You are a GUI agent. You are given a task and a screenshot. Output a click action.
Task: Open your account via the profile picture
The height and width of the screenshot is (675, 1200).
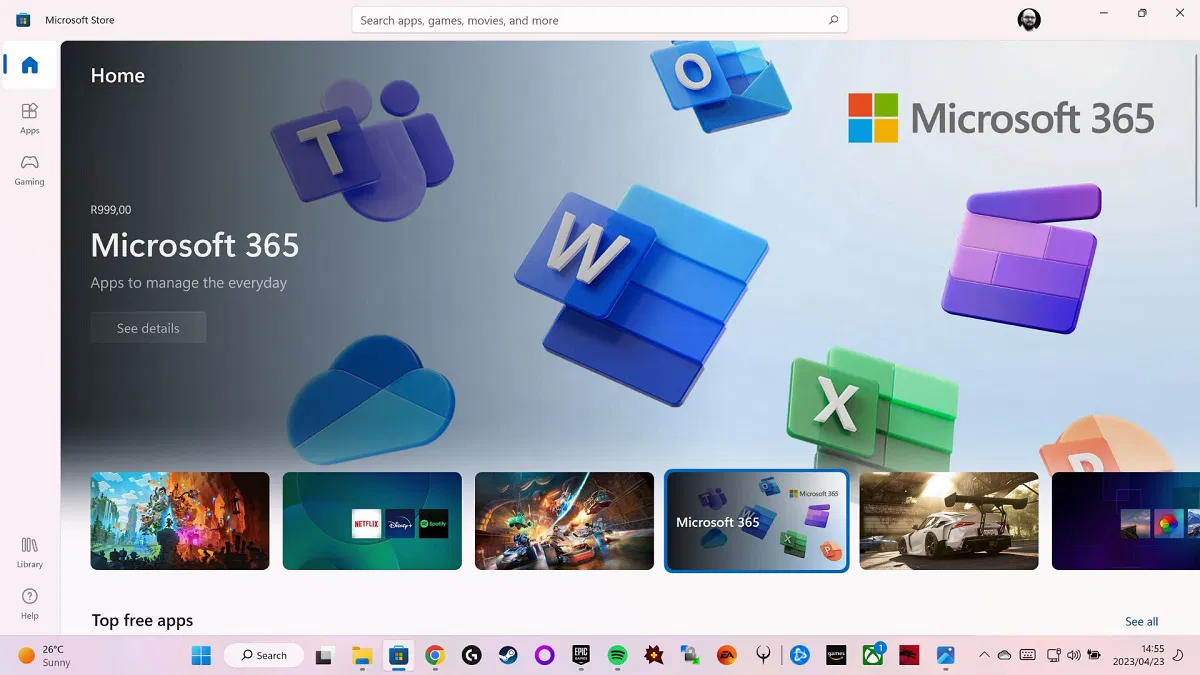tap(1029, 19)
